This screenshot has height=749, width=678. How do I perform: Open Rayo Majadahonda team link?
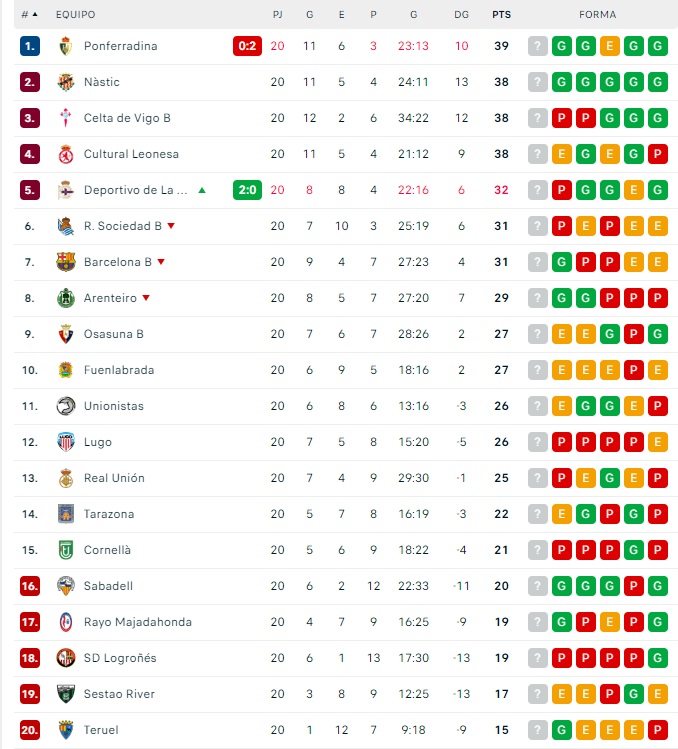click(x=138, y=622)
